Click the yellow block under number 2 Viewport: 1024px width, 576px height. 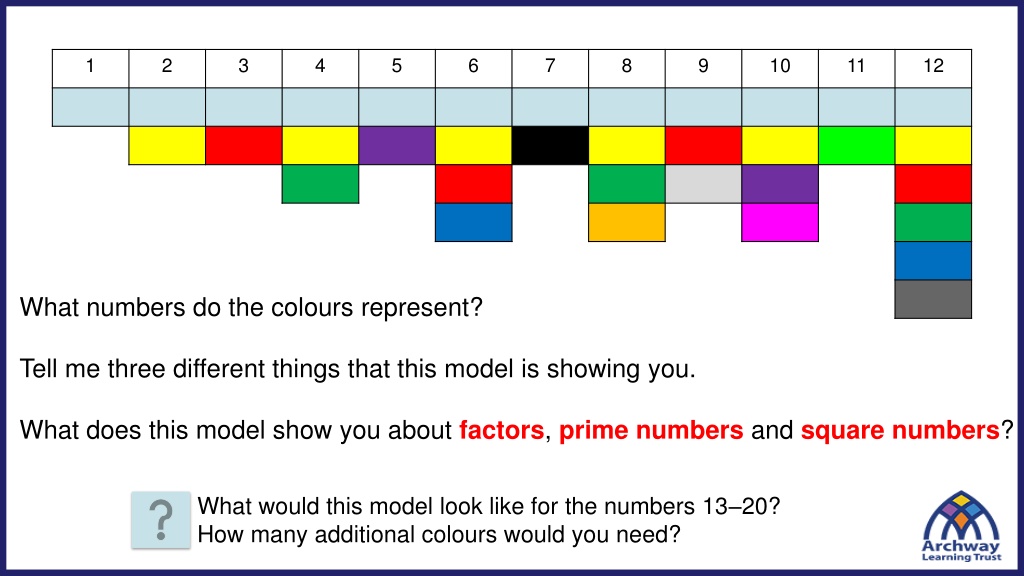click(167, 145)
